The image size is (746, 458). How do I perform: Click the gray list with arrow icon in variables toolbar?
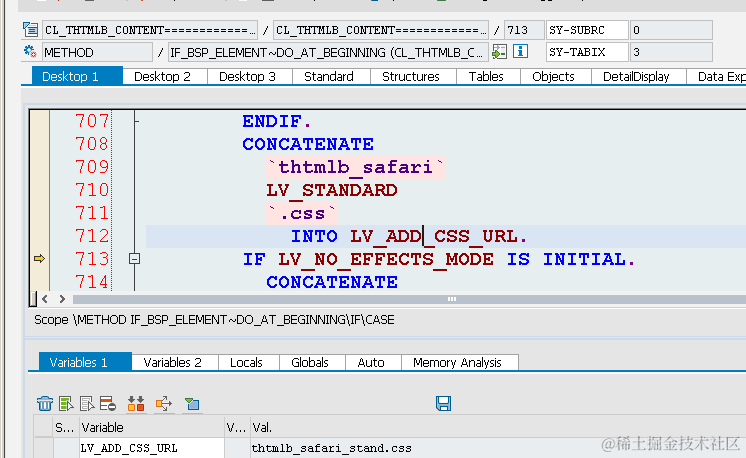pos(87,404)
